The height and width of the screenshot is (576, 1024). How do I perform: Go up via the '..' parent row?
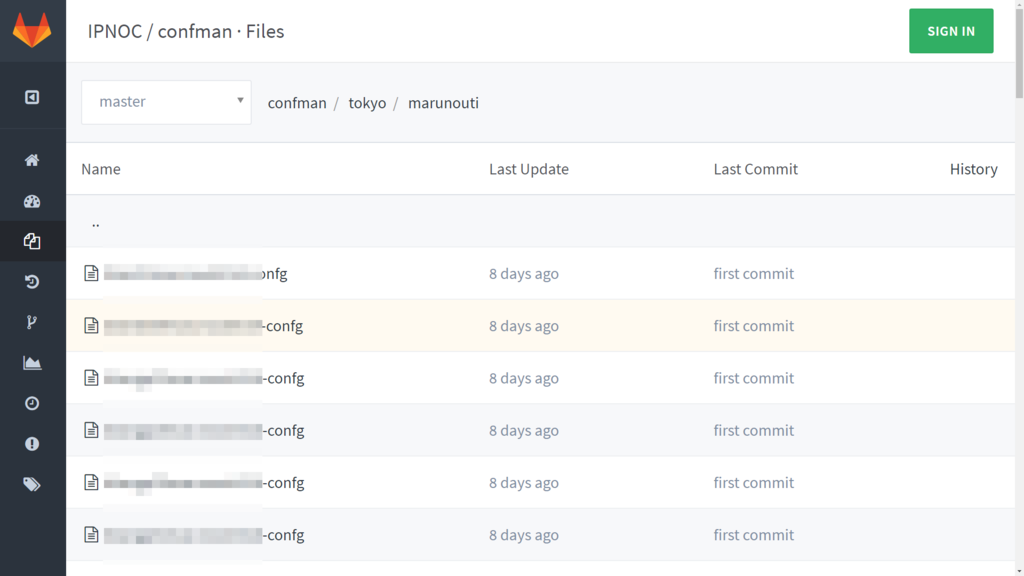[x=95, y=223]
